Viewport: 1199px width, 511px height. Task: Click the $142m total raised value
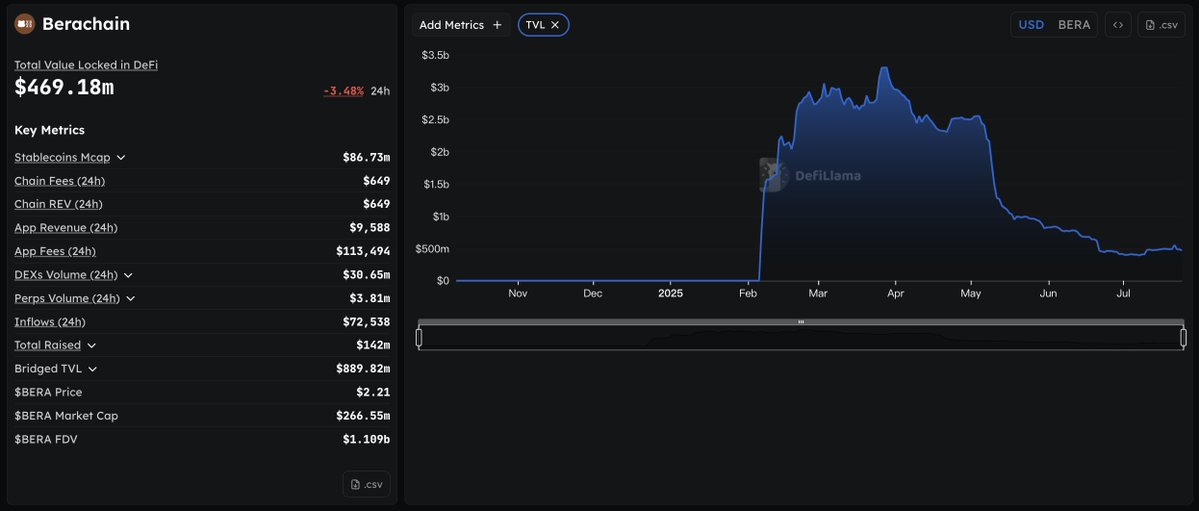[x=373, y=345]
